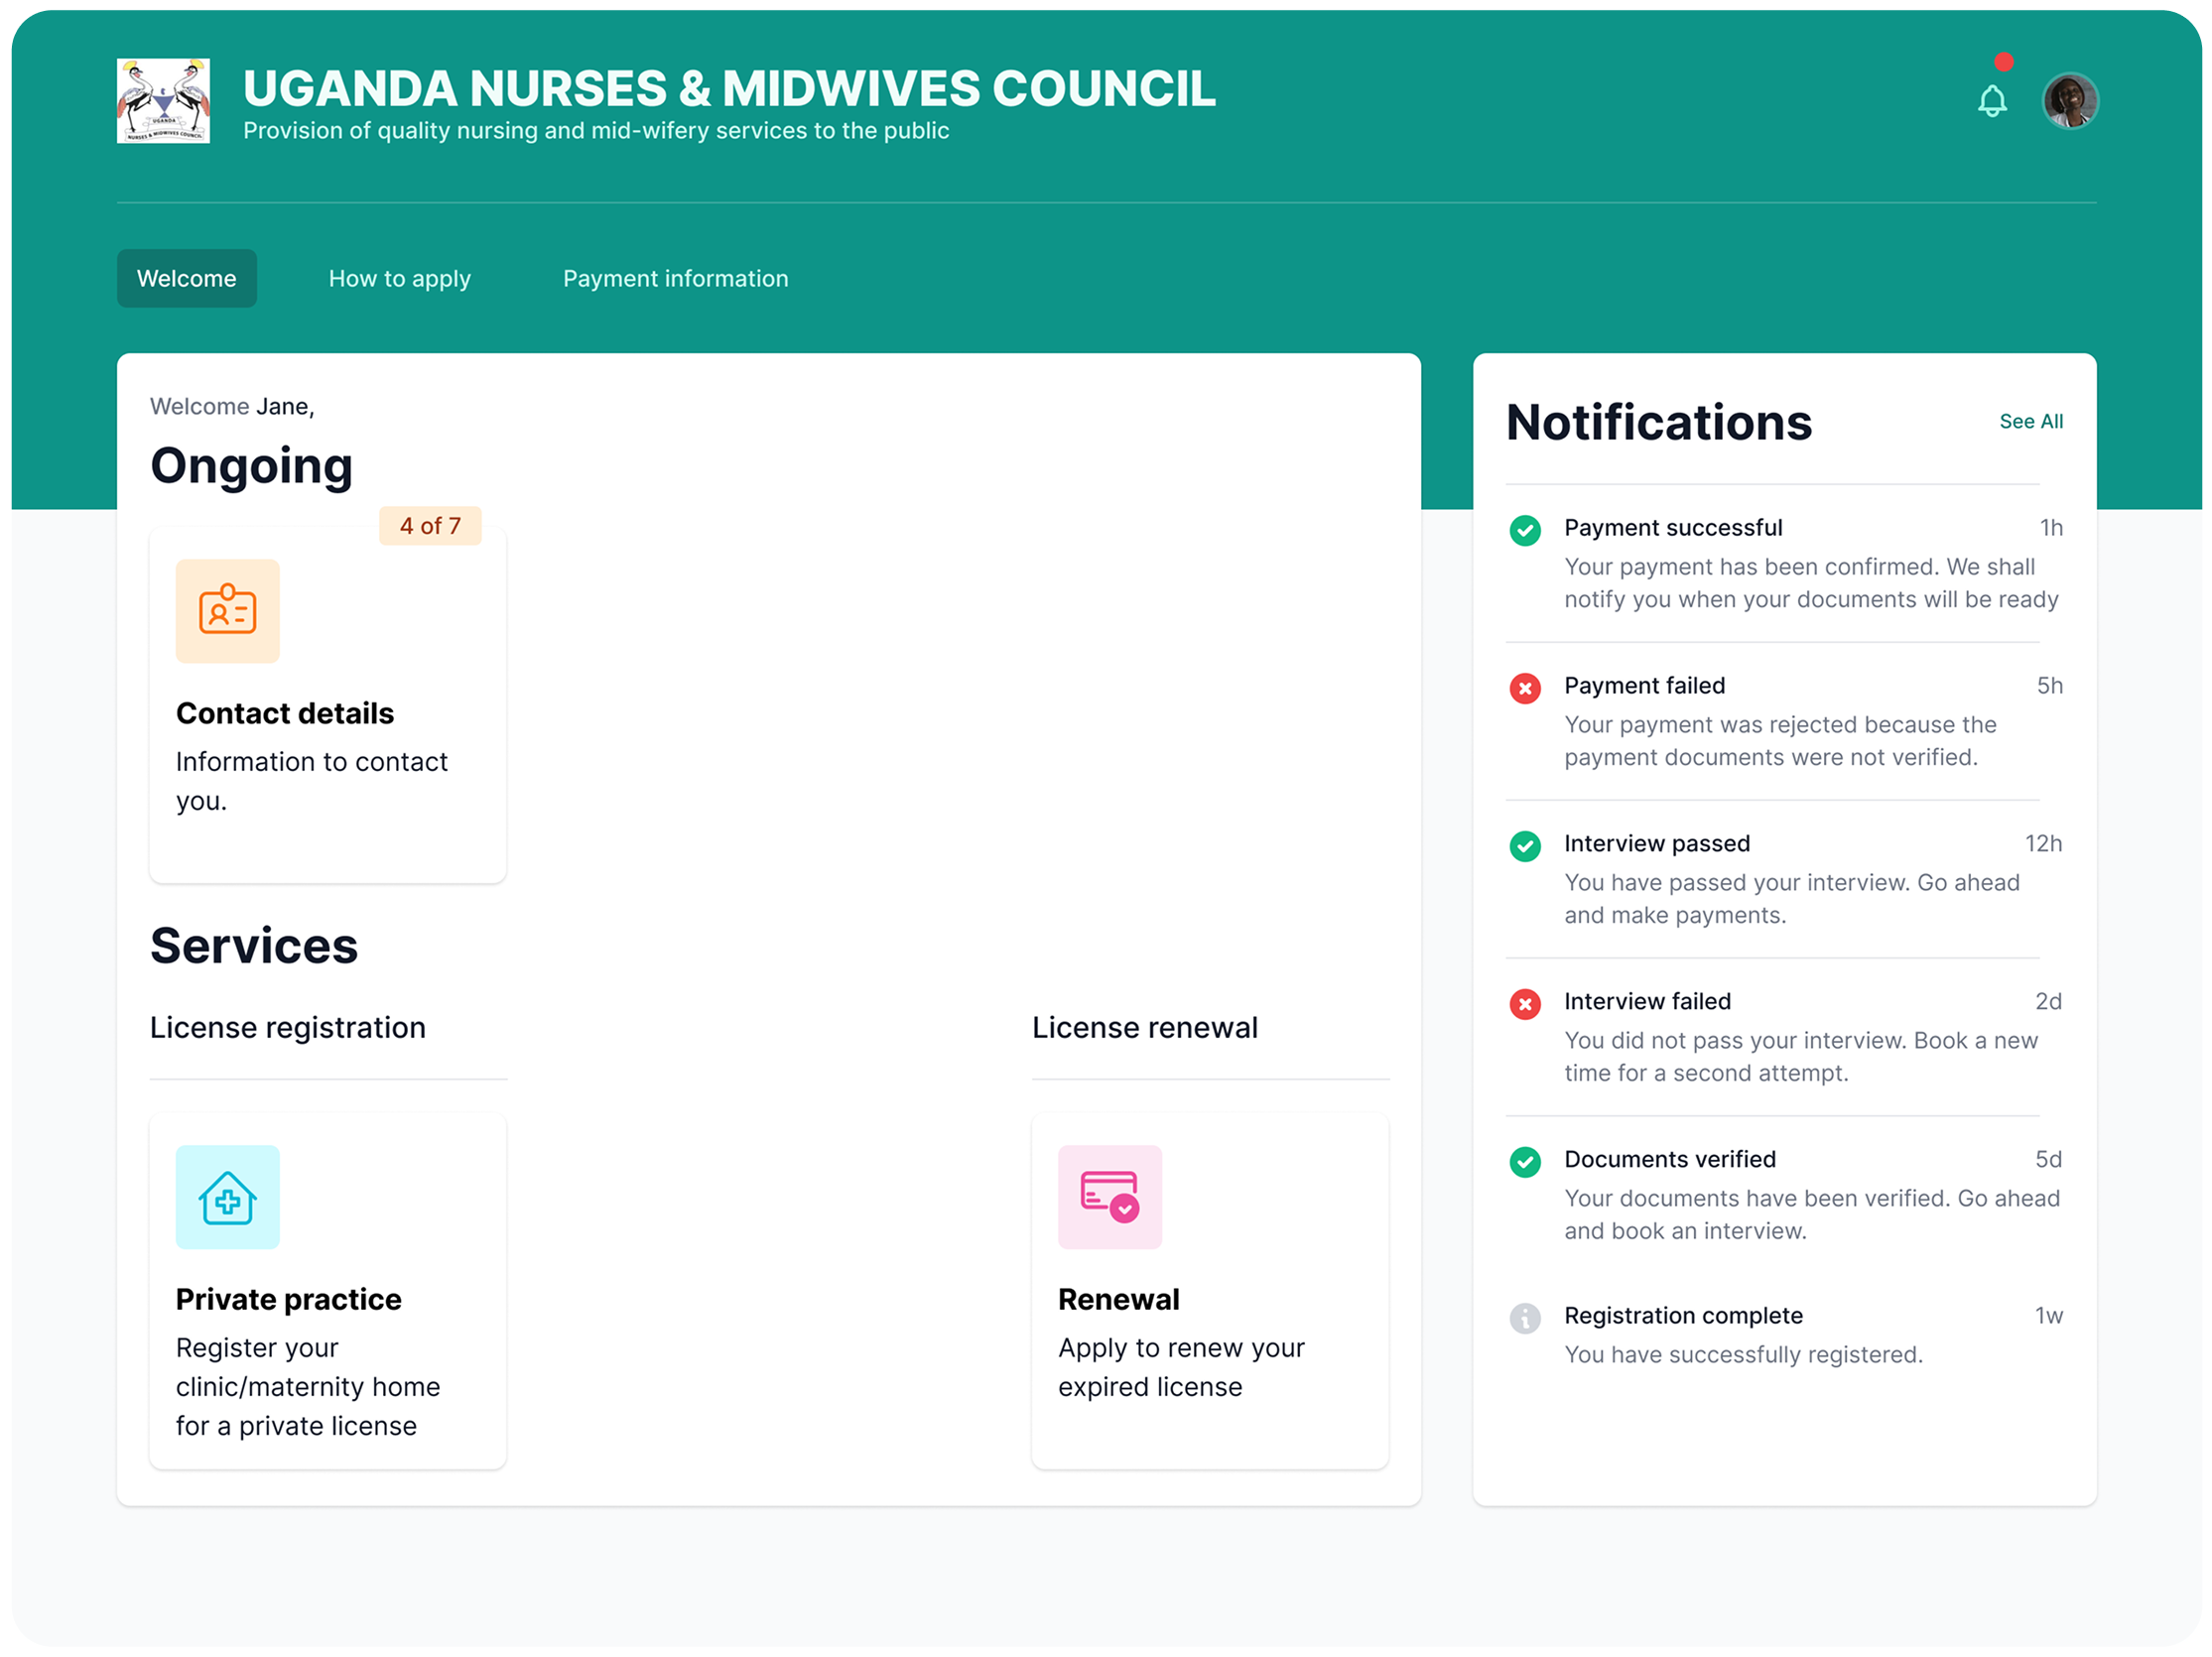Click Documents verified green check icon
The height and width of the screenshot is (1657, 2212).
click(1524, 1162)
